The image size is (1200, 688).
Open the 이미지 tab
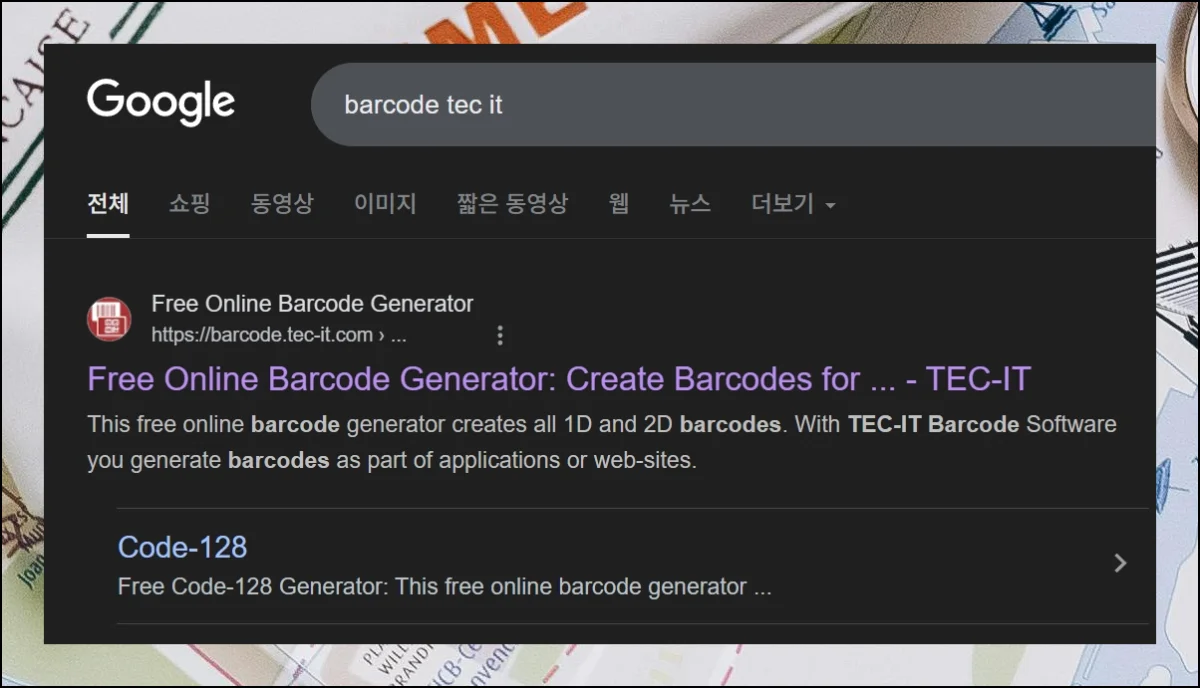pyautogui.click(x=385, y=204)
